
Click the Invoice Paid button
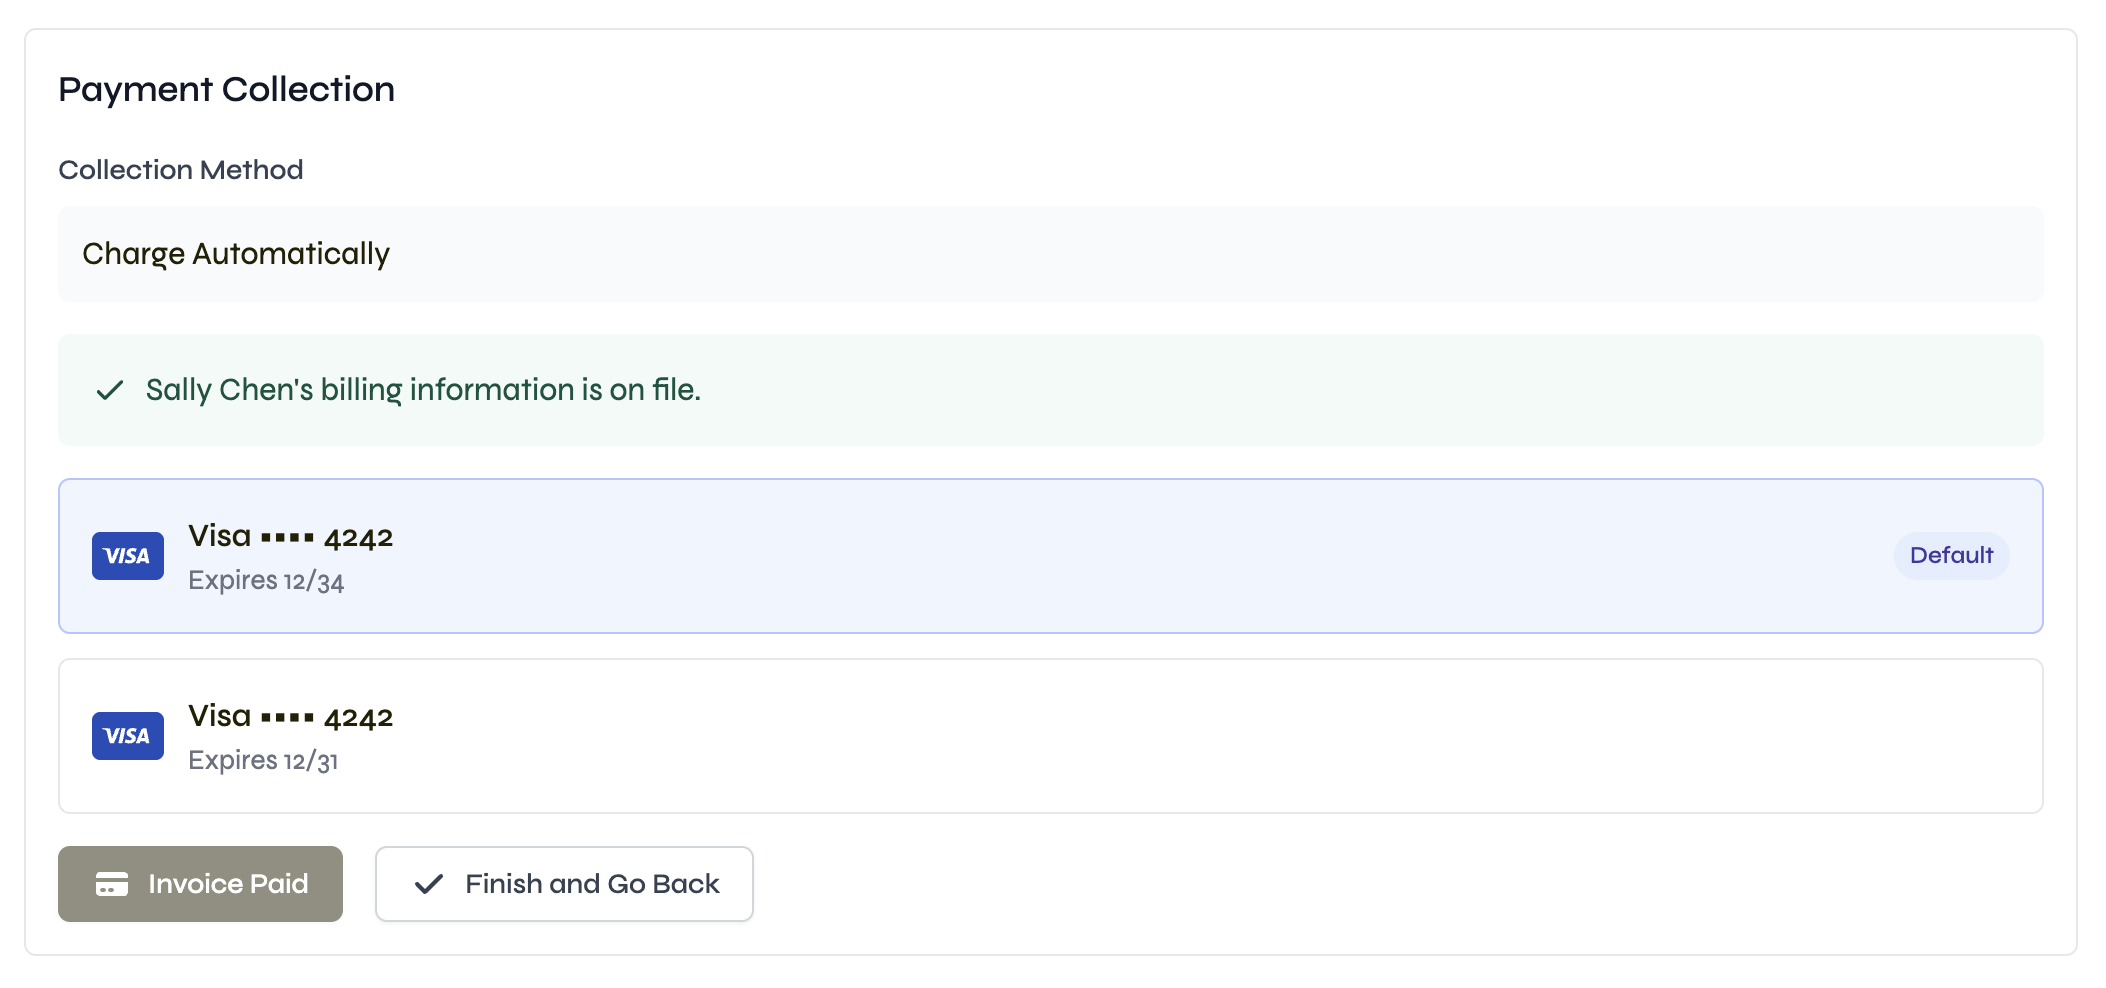tap(200, 884)
